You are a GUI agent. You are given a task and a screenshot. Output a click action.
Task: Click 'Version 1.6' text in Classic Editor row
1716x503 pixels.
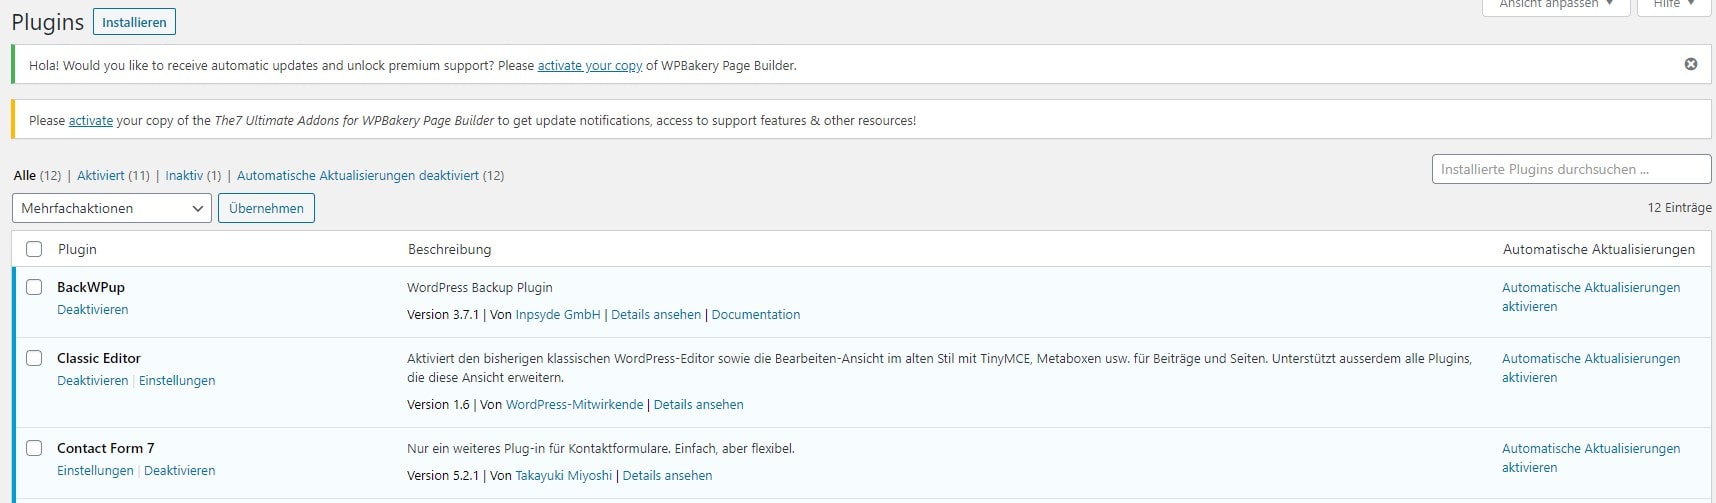tap(438, 404)
